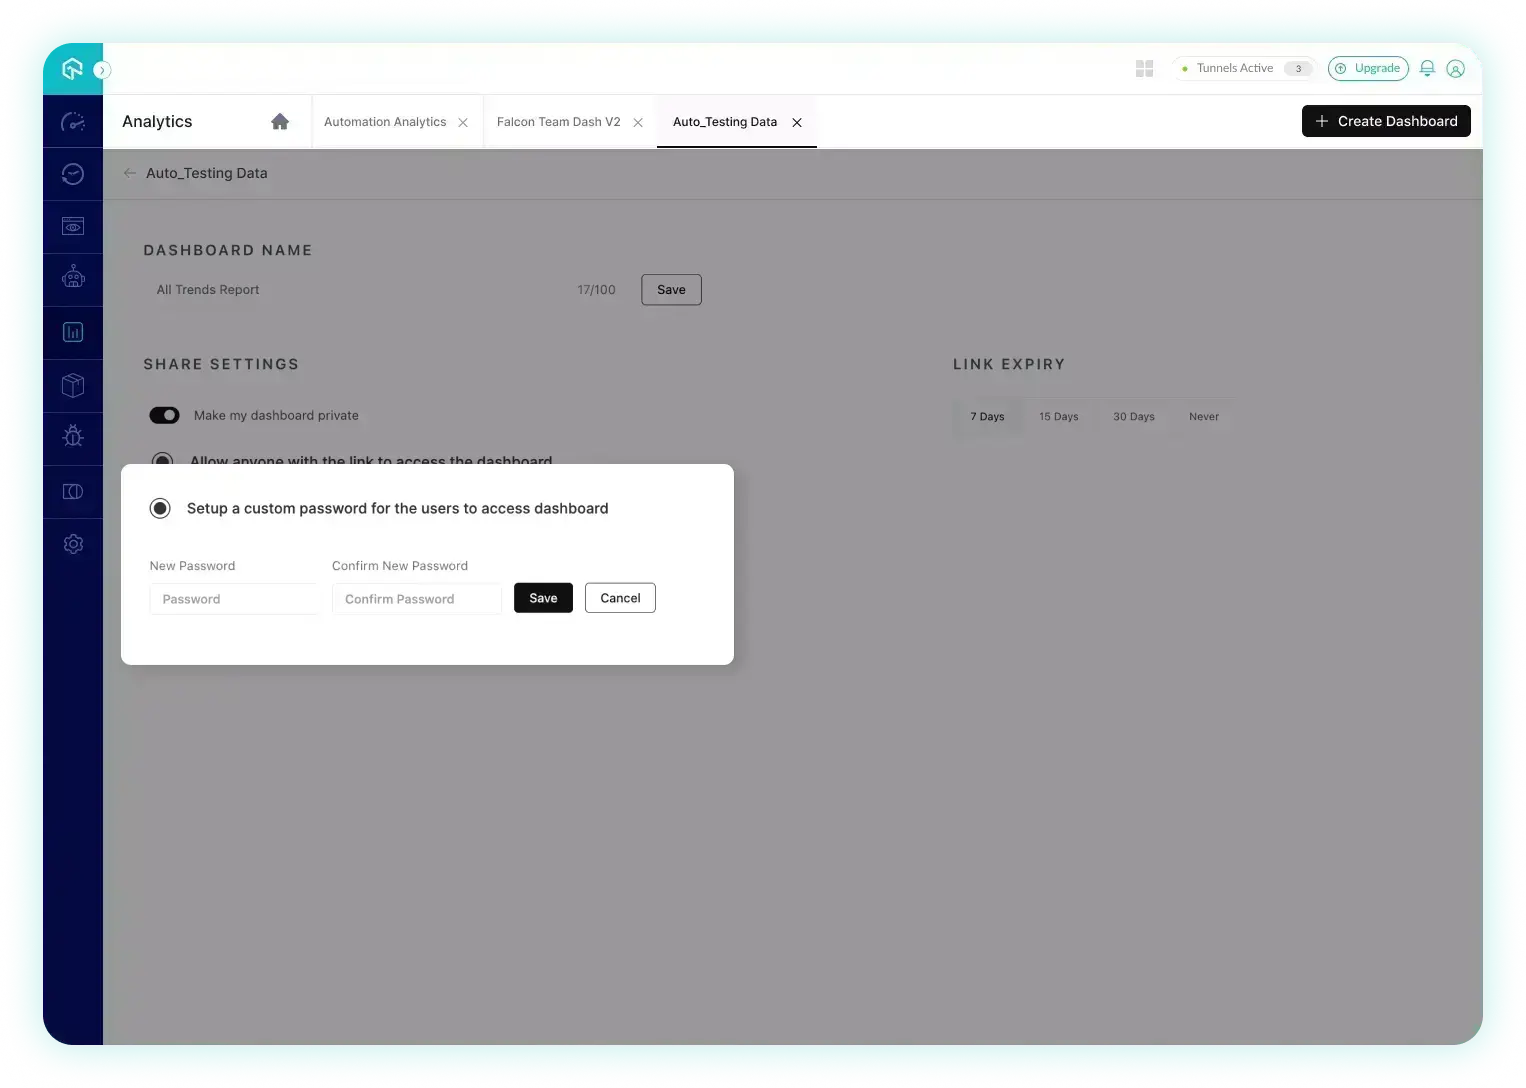The height and width of the screenshot is (1088, 1526).
Task: Switch to the Automation Analytics tab
Action: 385,122
